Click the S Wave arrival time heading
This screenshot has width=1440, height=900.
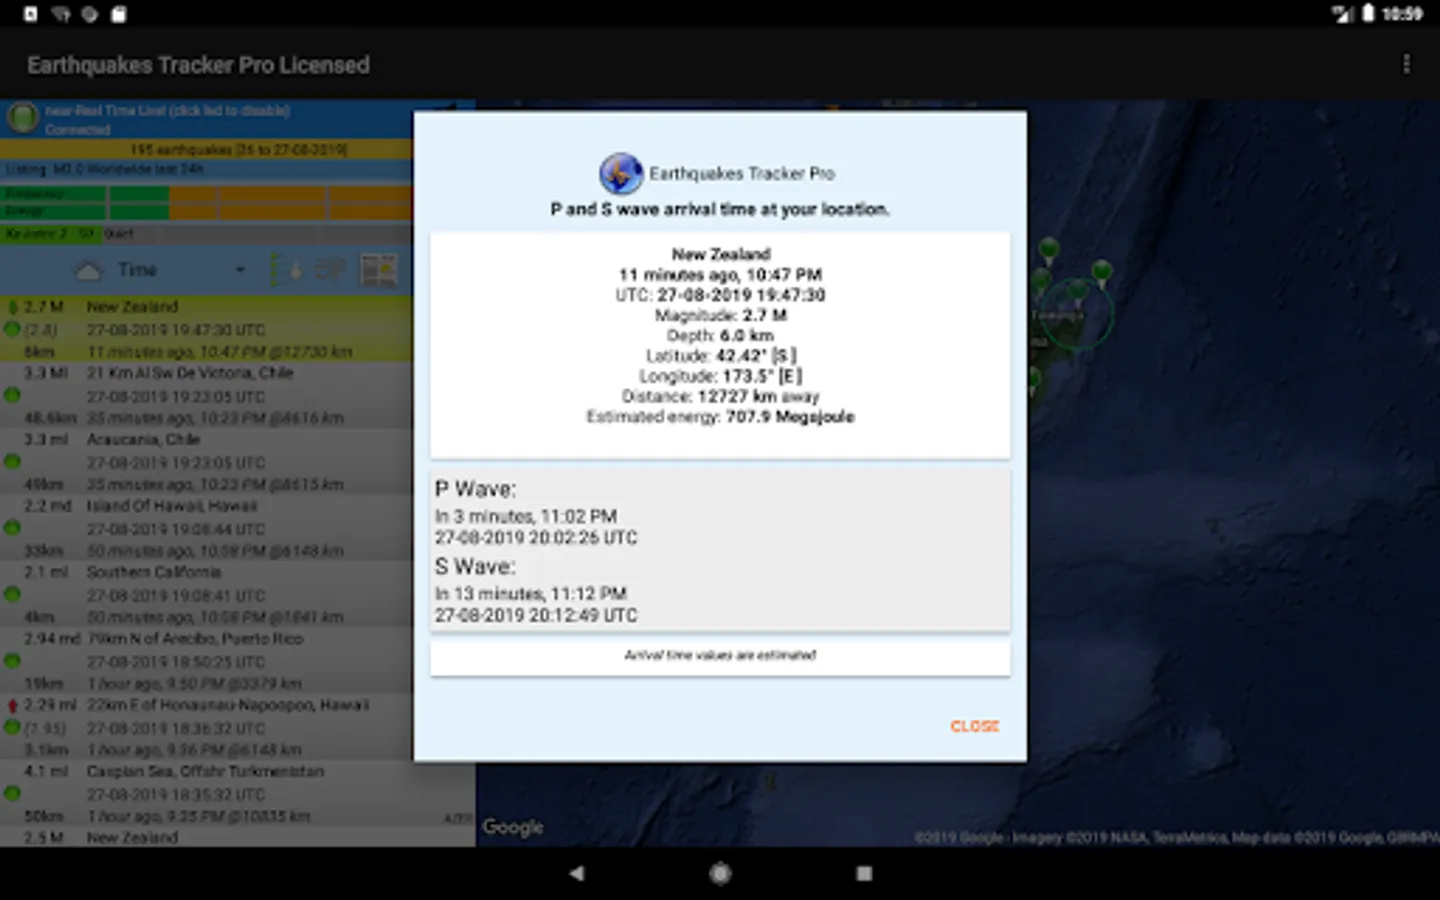(475, 566)
